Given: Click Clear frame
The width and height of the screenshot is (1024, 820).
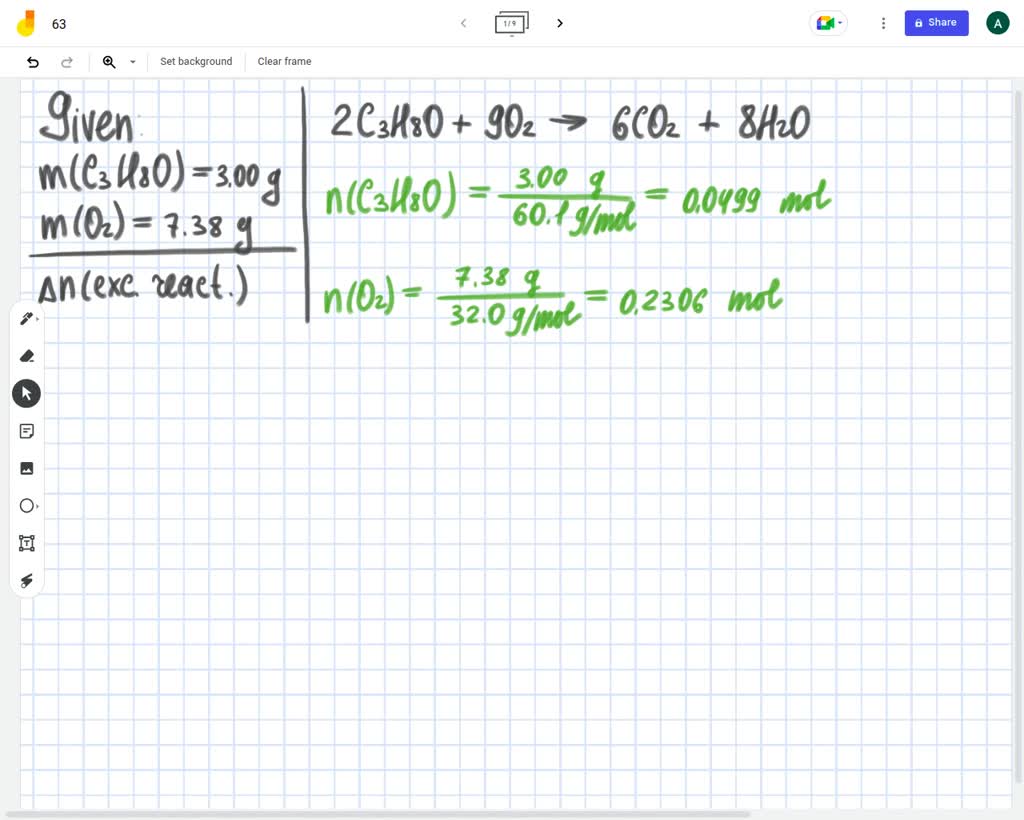Looking at the screenshot, I should [x=284, y=61].
